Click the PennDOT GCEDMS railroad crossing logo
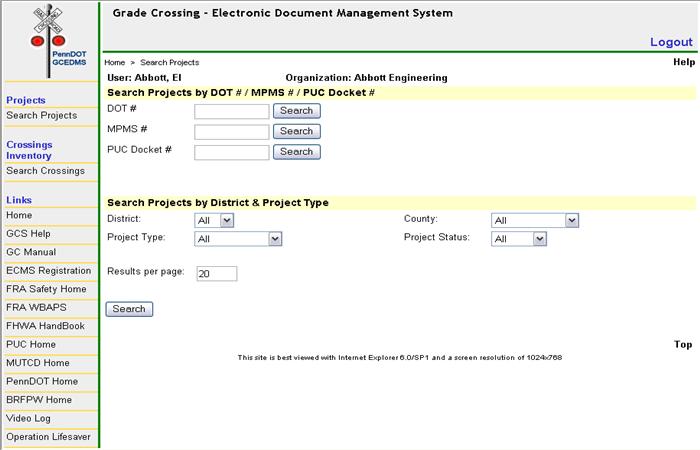 (48, 38)
